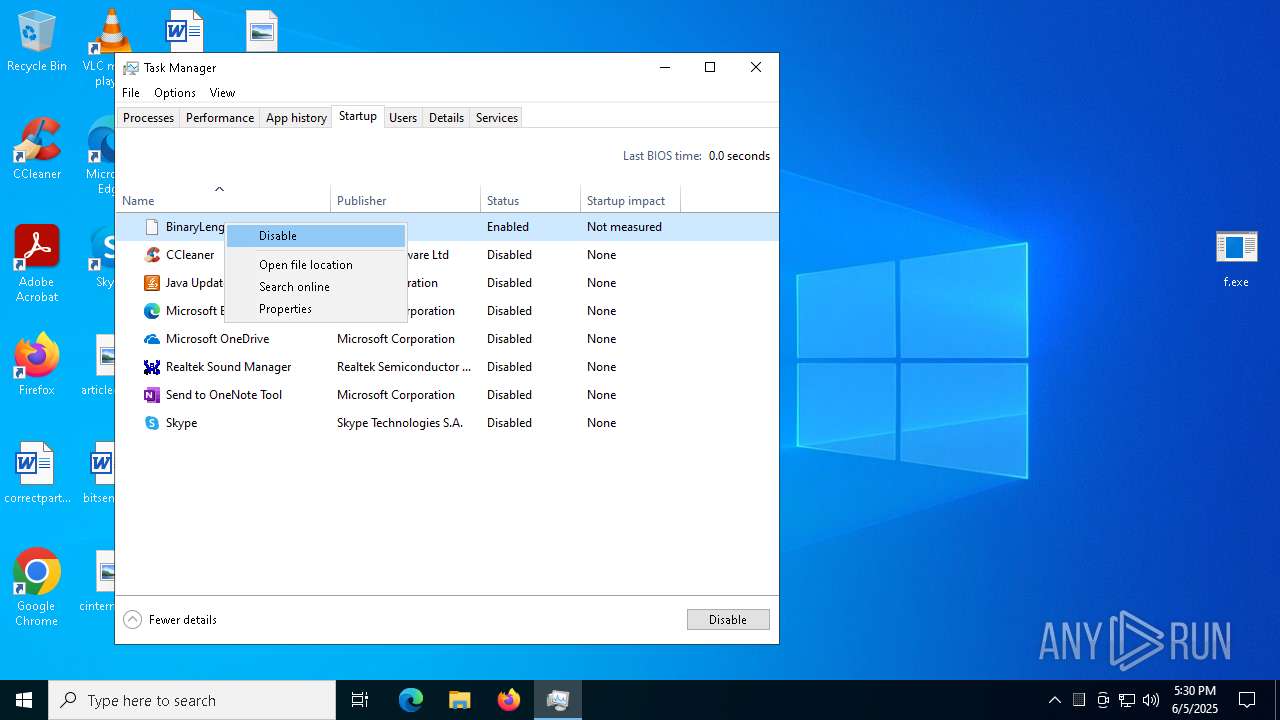Click the Enabled status of BinaryLeng
The height and width of the screenshot is (720, 1280).
(508, 227)
